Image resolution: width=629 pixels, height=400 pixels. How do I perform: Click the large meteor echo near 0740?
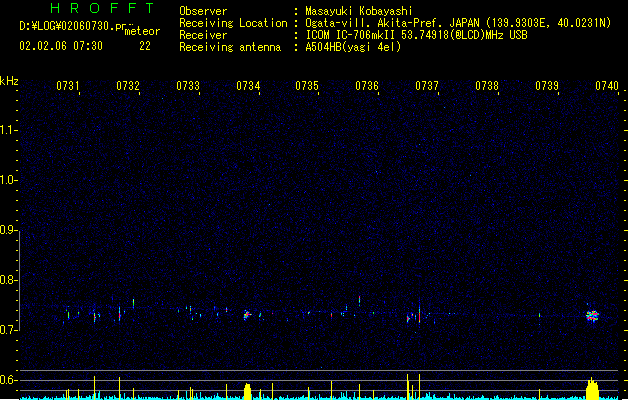coord(592,316)
